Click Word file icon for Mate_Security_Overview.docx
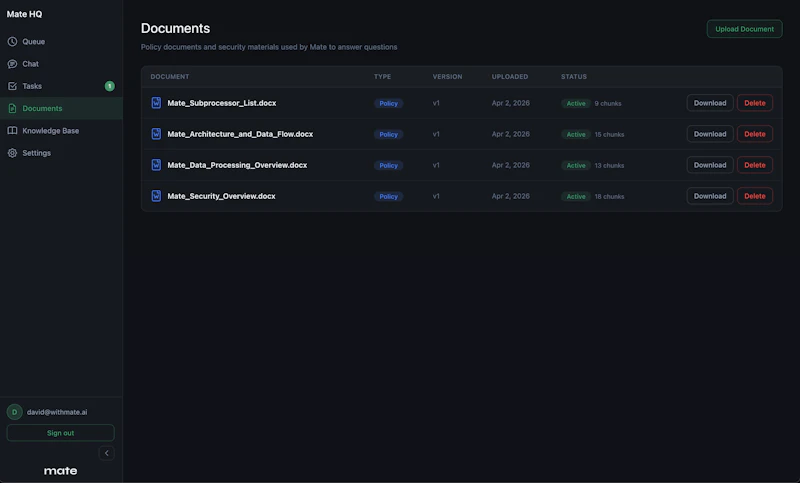Image resolution: width=800 pixels, height=483 pixels. pyautogui.click(x=156, y=196)
